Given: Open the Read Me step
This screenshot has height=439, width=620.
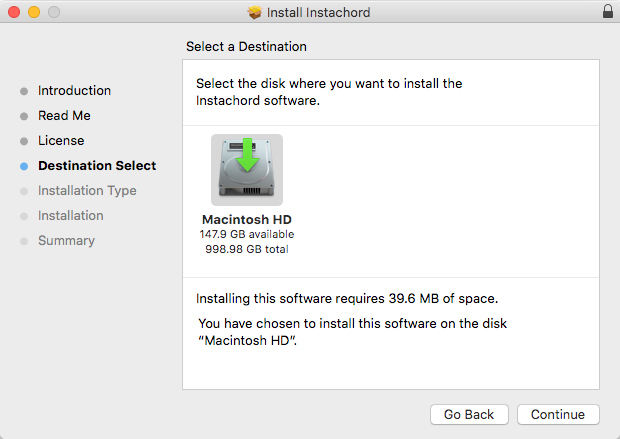Looking at the screenshot, I should 64,116.
